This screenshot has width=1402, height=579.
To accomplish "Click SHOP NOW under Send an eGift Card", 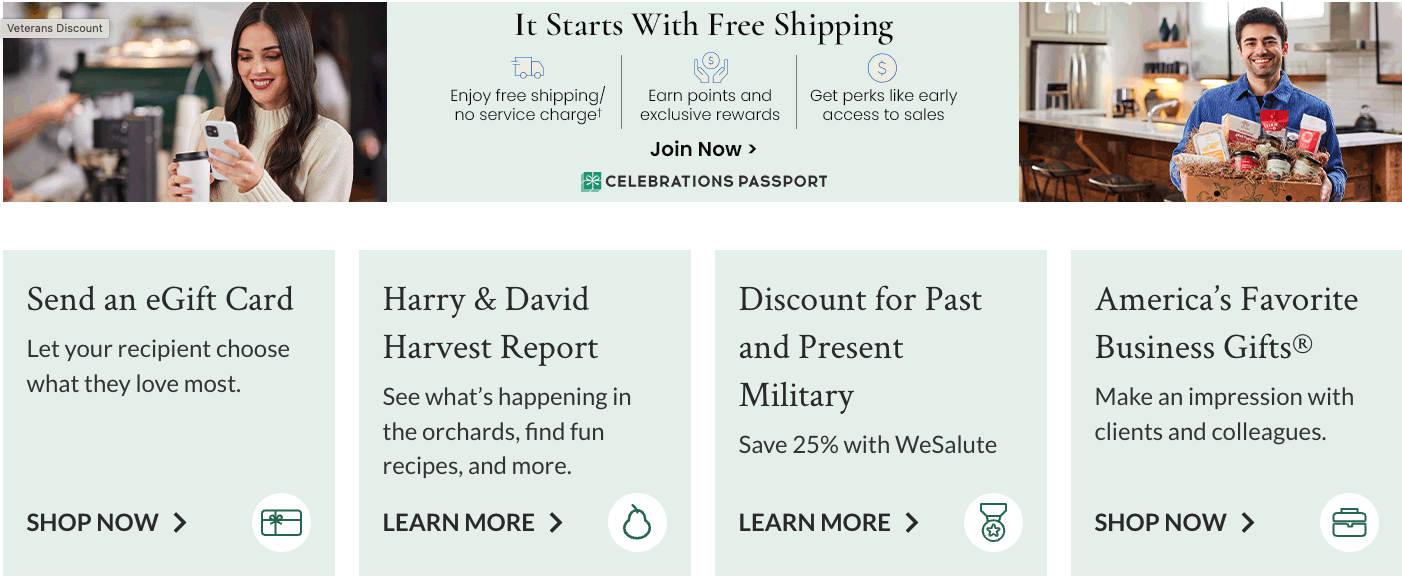I will point(107,522).
